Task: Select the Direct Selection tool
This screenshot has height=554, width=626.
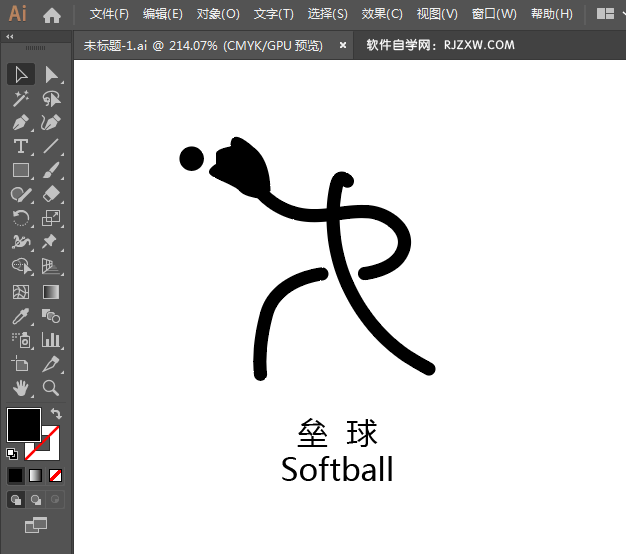Action: tap(52, 74)
